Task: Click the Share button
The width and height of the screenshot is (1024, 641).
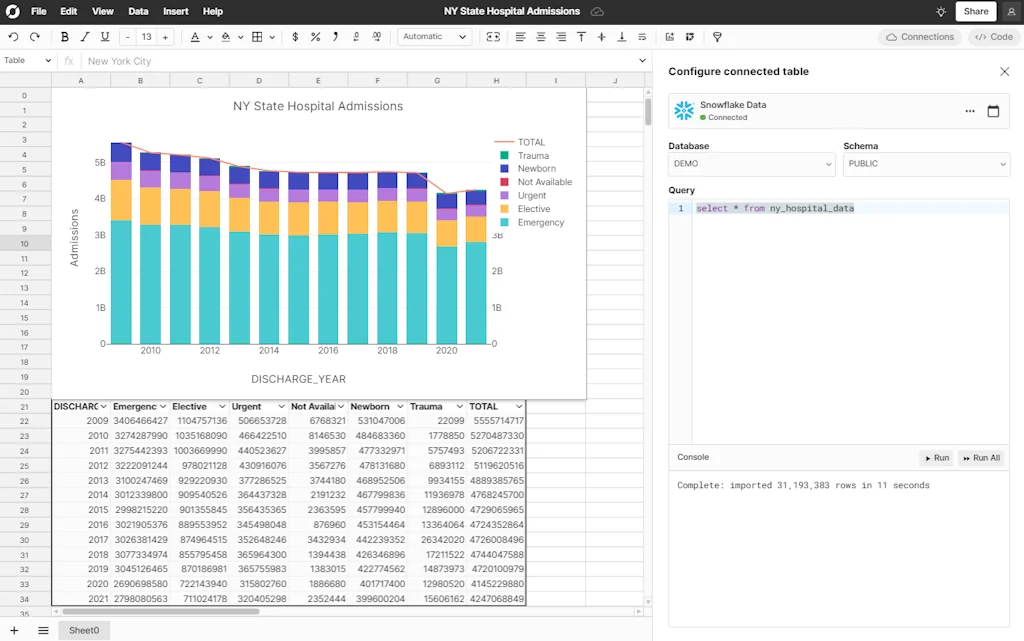Action: [975, 12]
